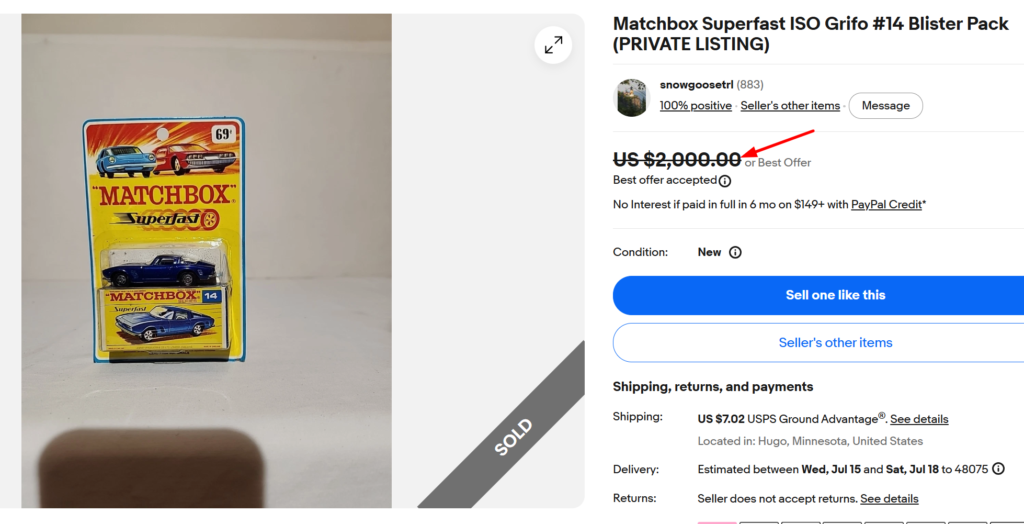Open the snowgoosetrl seller name link
The width and height of the screenshot is (1024, 524).
pyautogui.click(x=696, y=84)
